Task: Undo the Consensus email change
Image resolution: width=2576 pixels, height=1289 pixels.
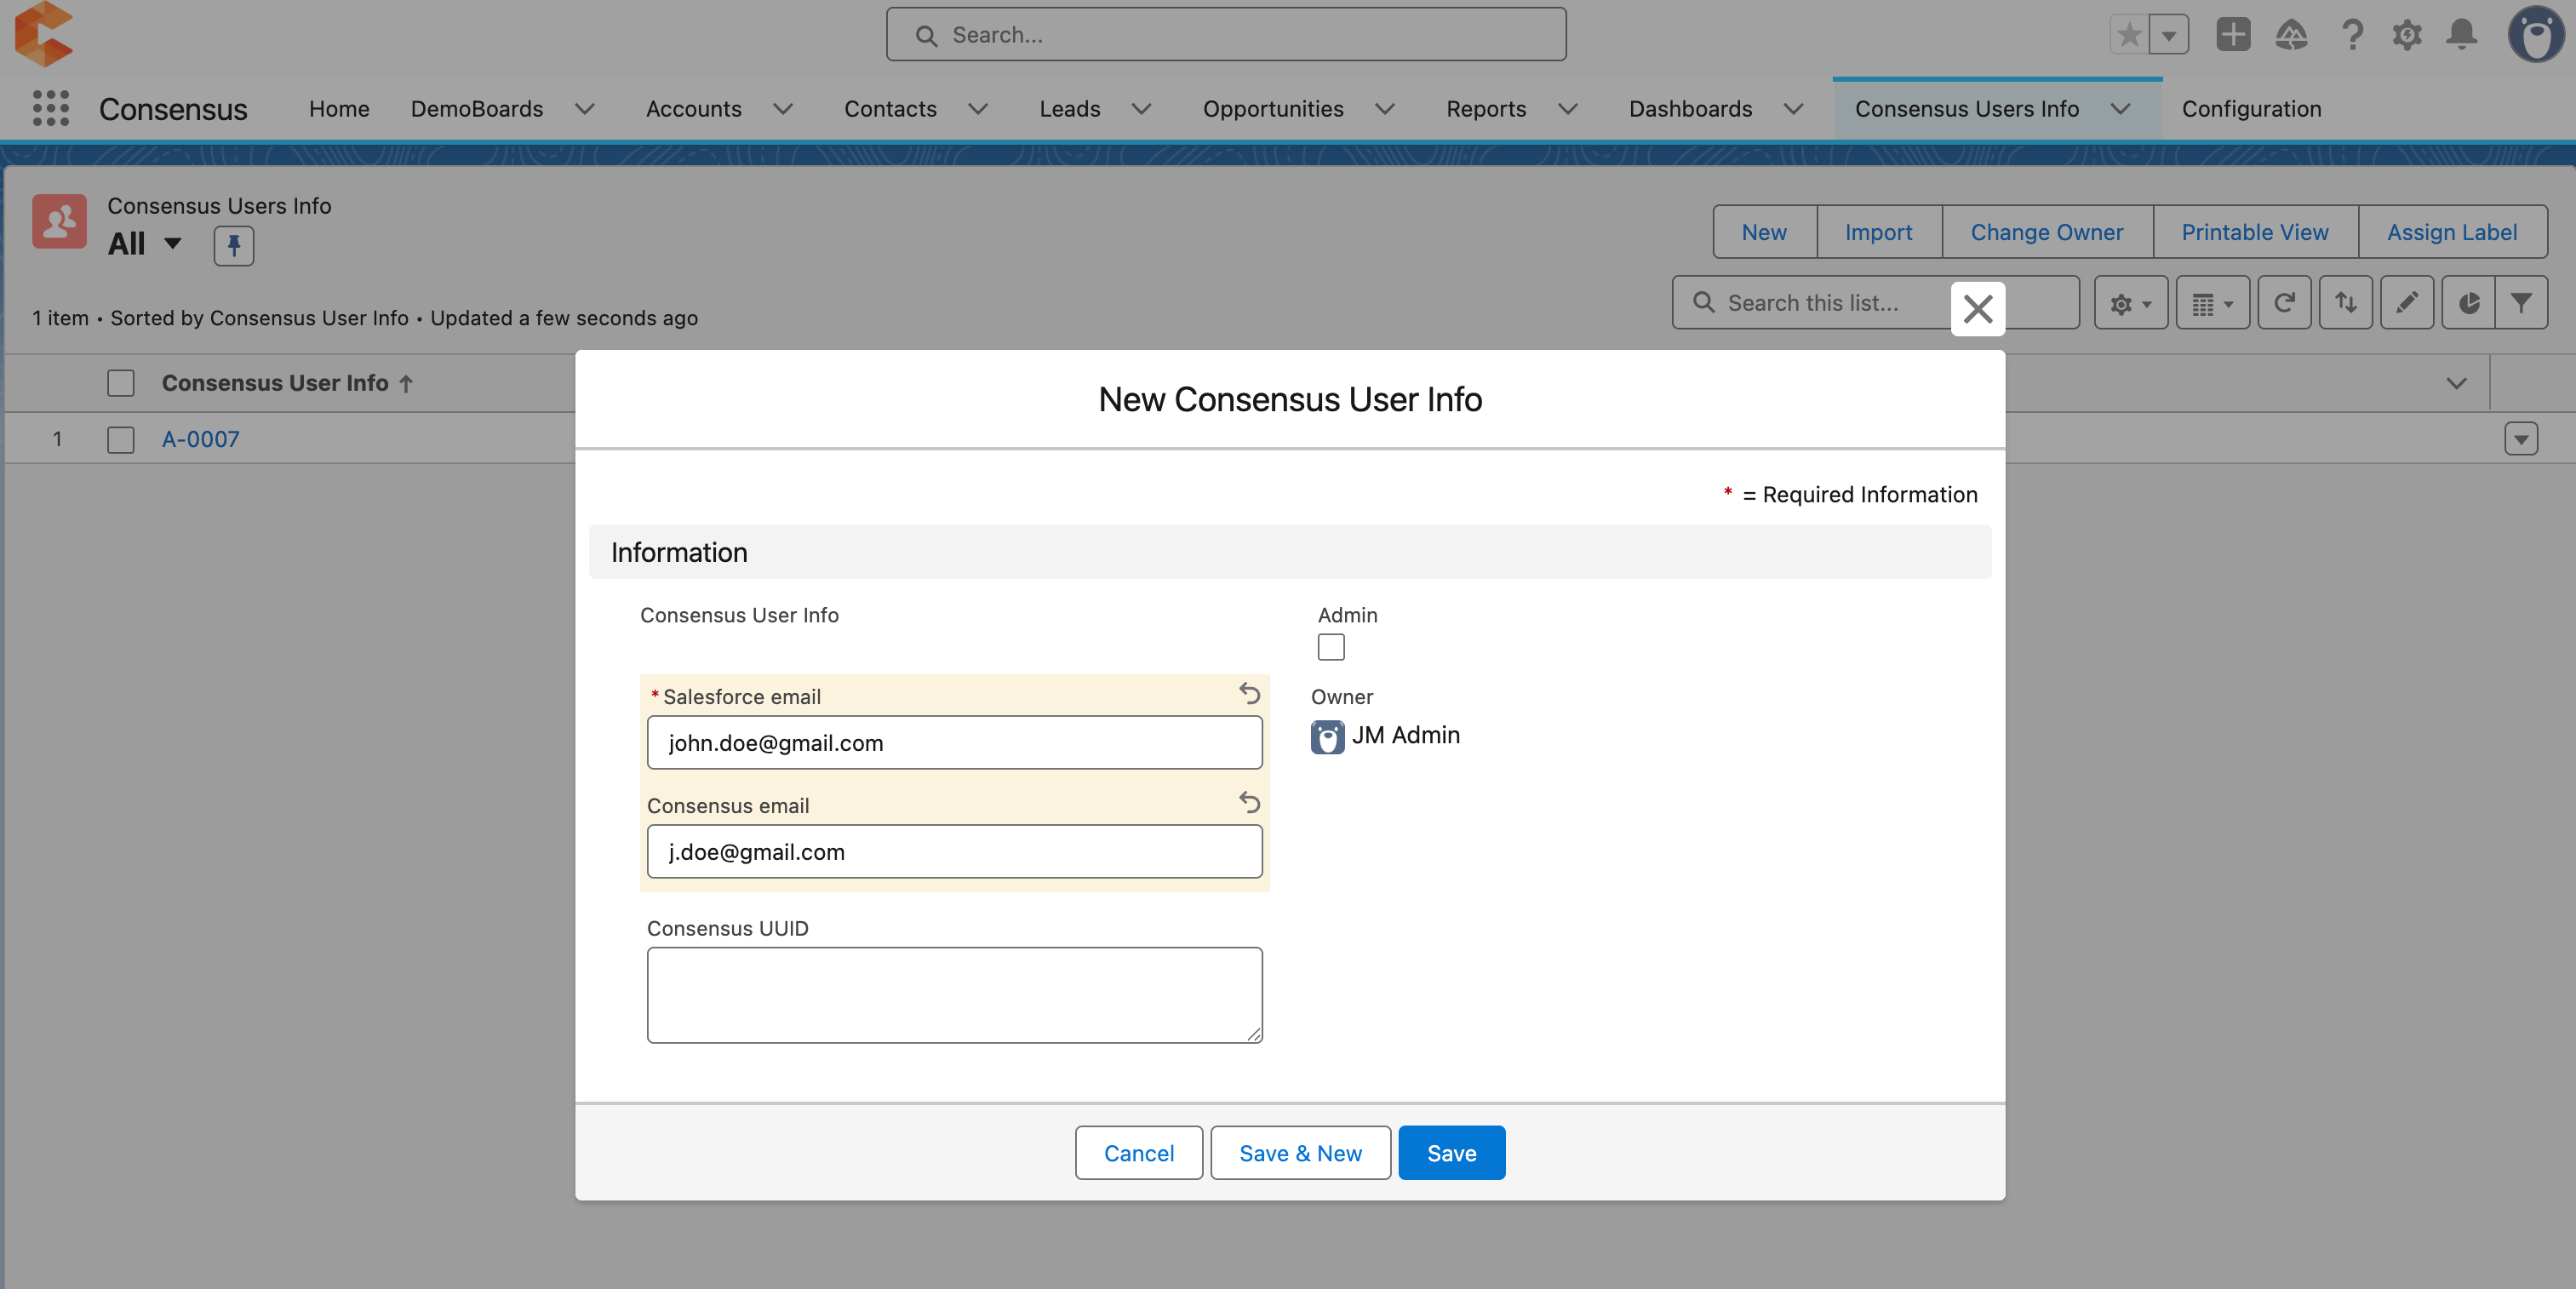Action: click(x=1250, y=802)
